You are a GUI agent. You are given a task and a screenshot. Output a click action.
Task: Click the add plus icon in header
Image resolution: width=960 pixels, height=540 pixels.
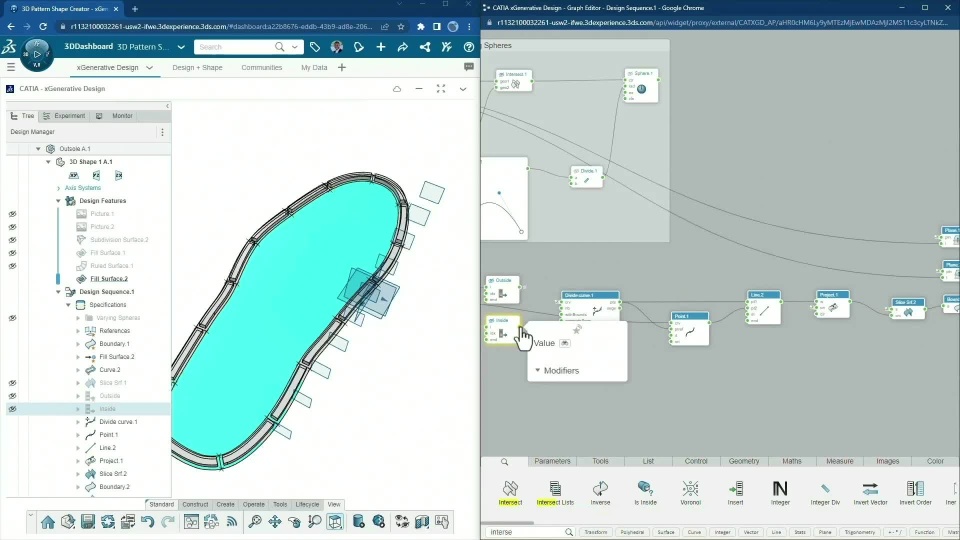pos(381,47)
